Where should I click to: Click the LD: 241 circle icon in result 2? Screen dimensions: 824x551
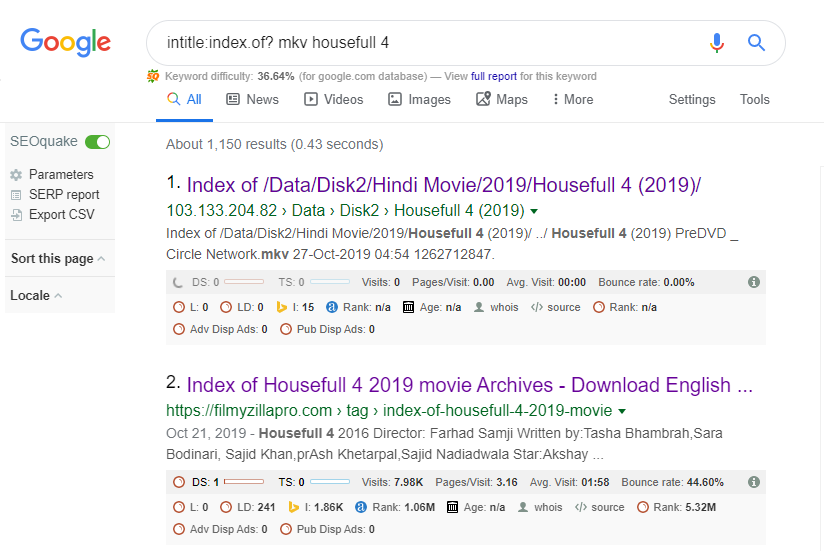[x=226, y=507]
